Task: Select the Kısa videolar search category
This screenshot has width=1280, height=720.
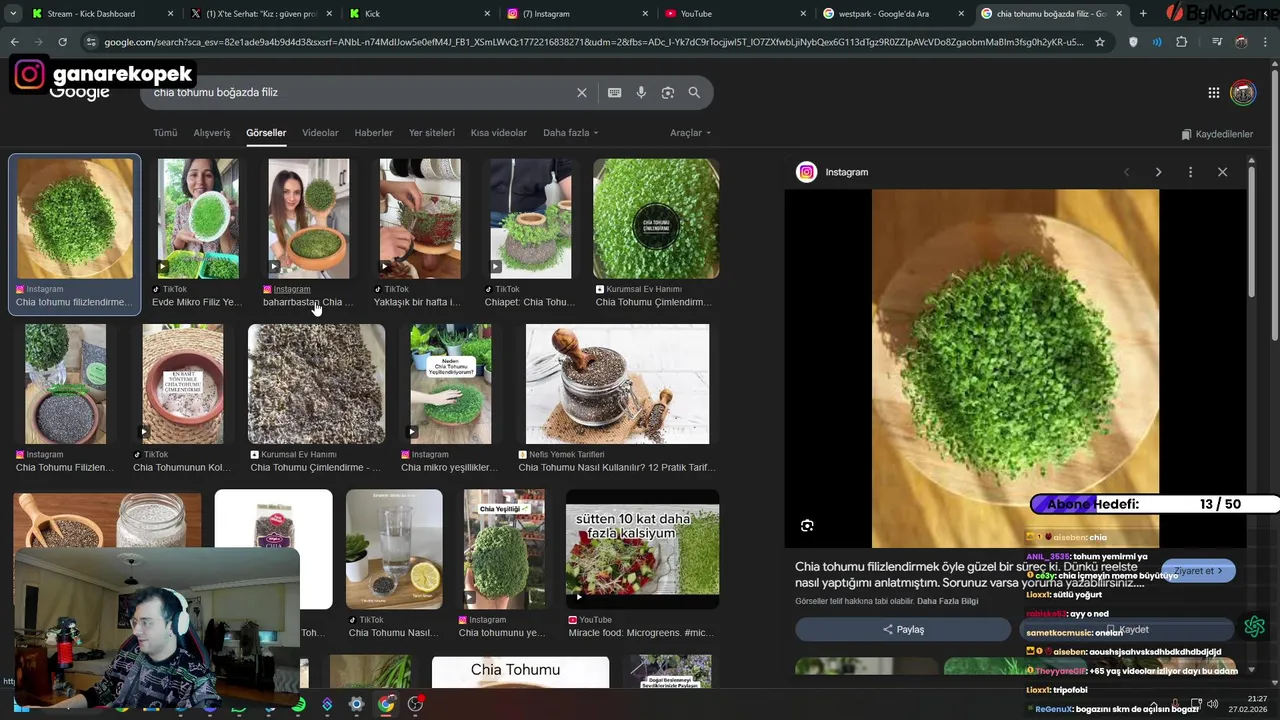Action: point(499,133)
